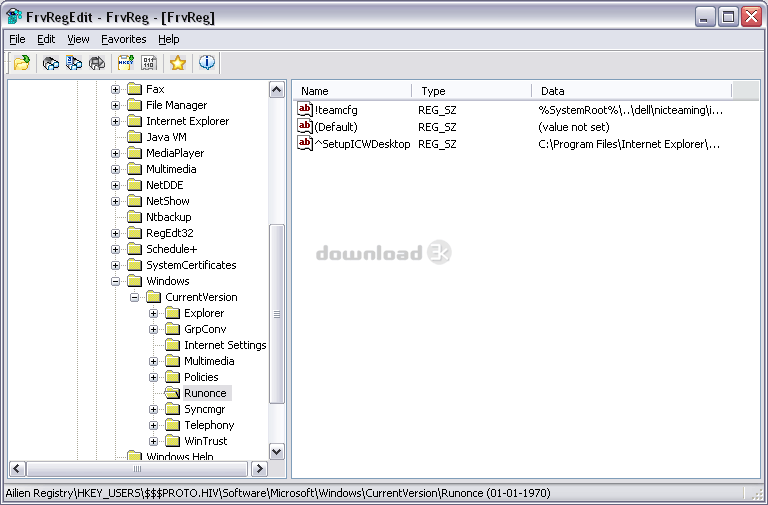Expand the WinTrust key
768x505 pixels.
153,441
